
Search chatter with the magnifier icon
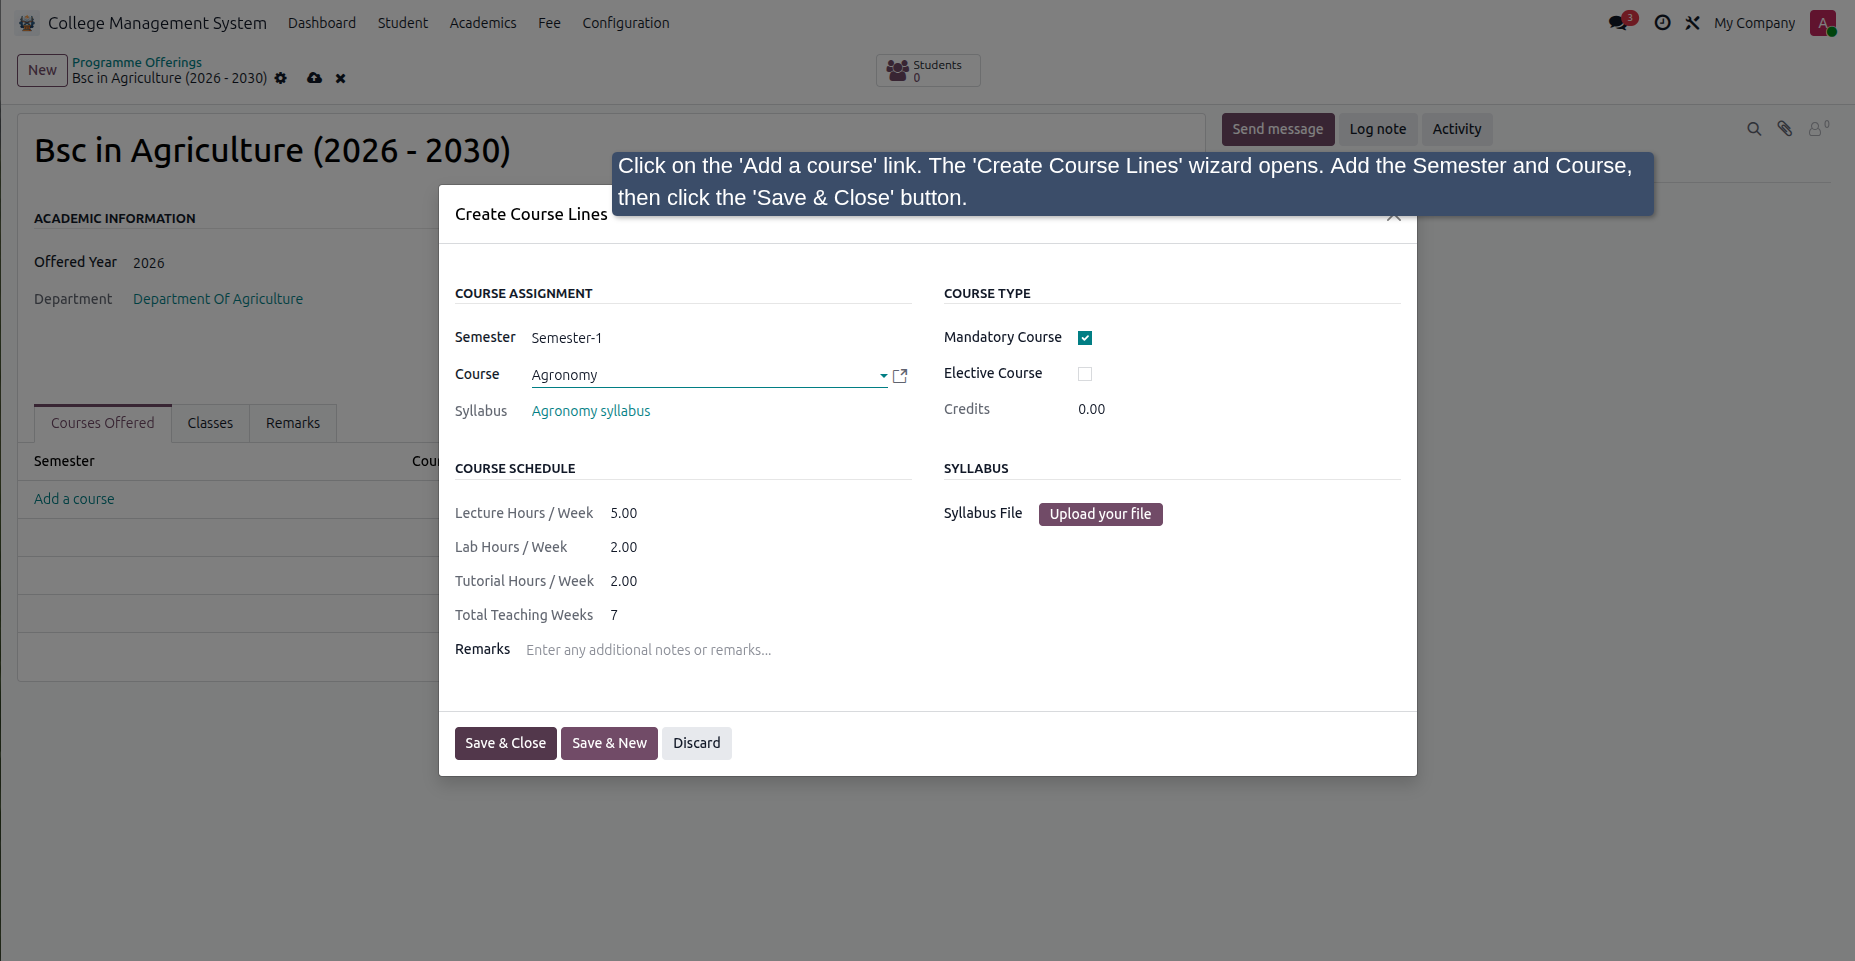(x=1754, y=129)
